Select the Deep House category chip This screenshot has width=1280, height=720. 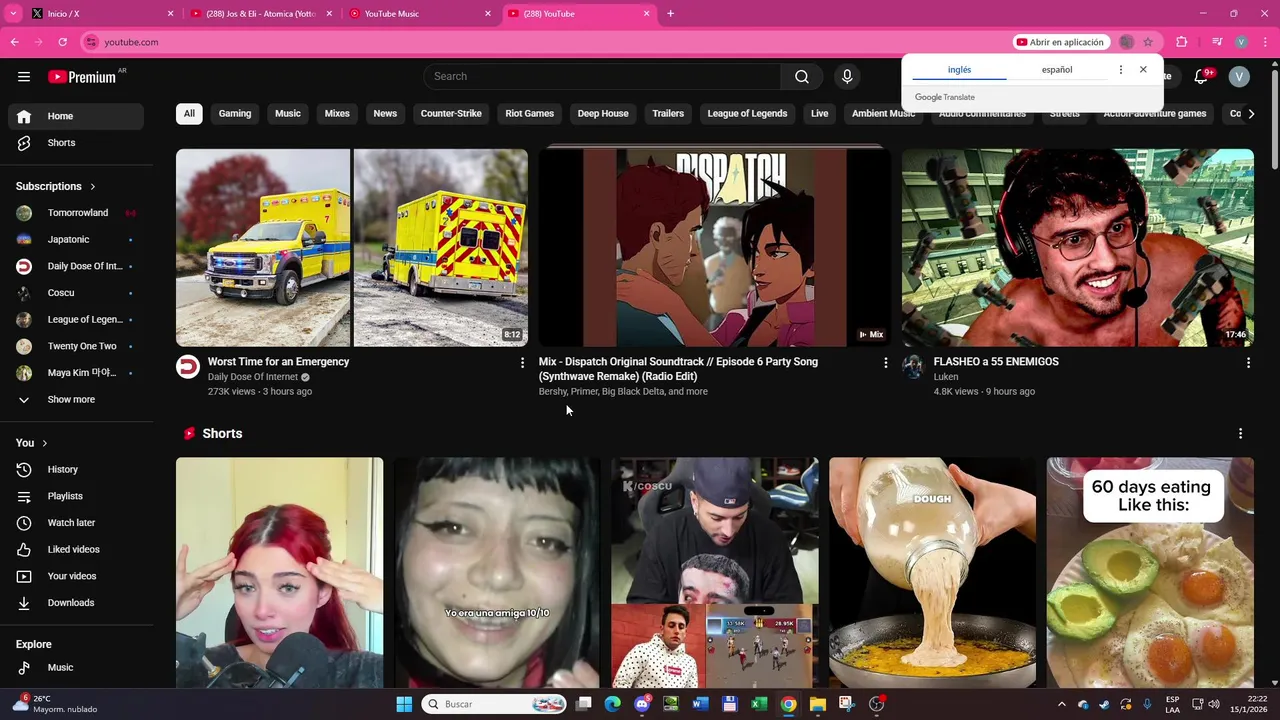[x=603, y=114]
